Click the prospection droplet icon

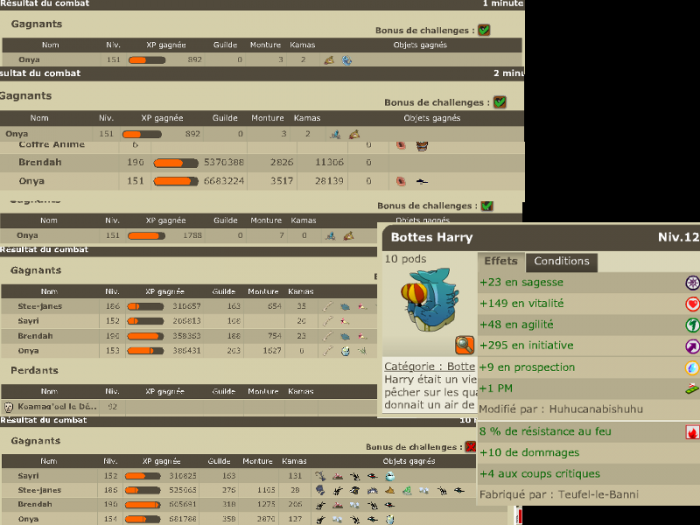pyautogui.click(x=691, y=368)
